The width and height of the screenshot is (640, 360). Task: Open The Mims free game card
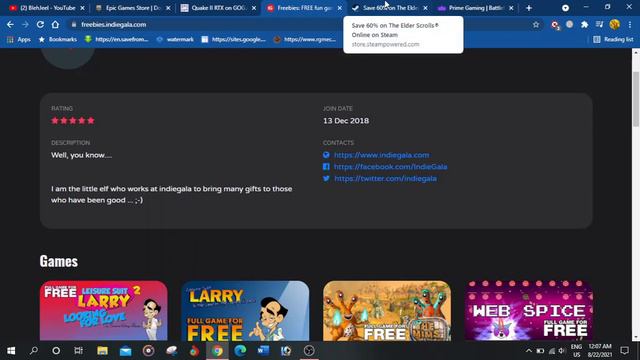pos(387,311)
